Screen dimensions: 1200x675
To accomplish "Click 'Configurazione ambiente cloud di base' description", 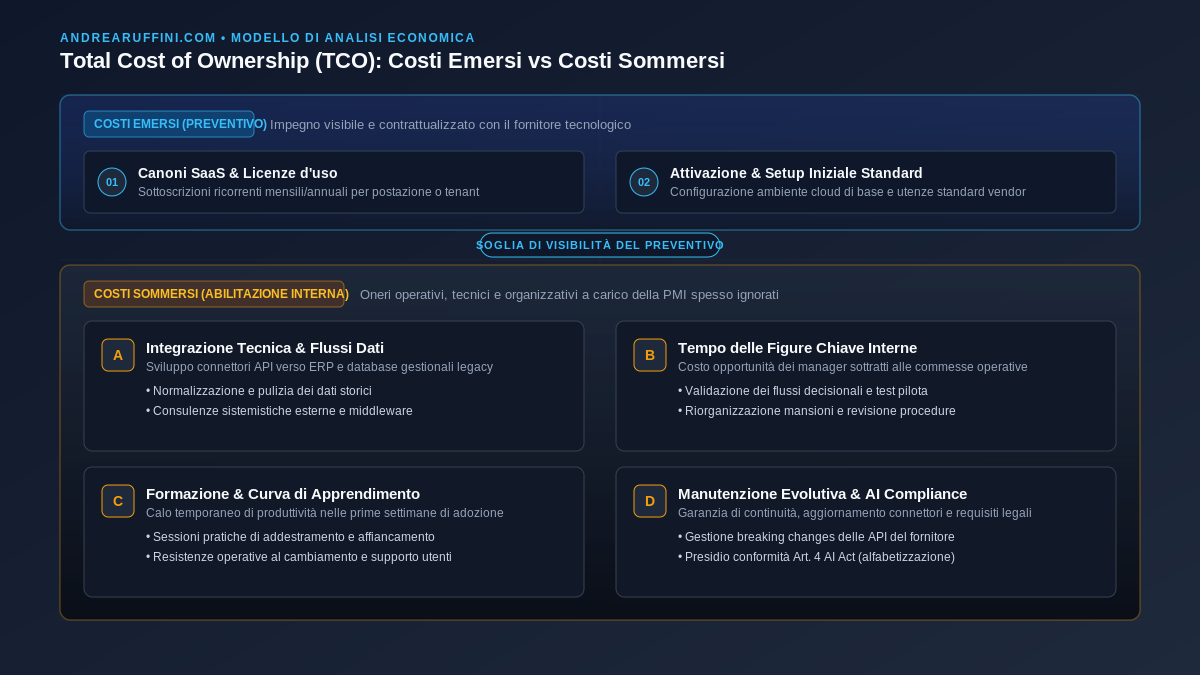I will (x=848, y=192).
